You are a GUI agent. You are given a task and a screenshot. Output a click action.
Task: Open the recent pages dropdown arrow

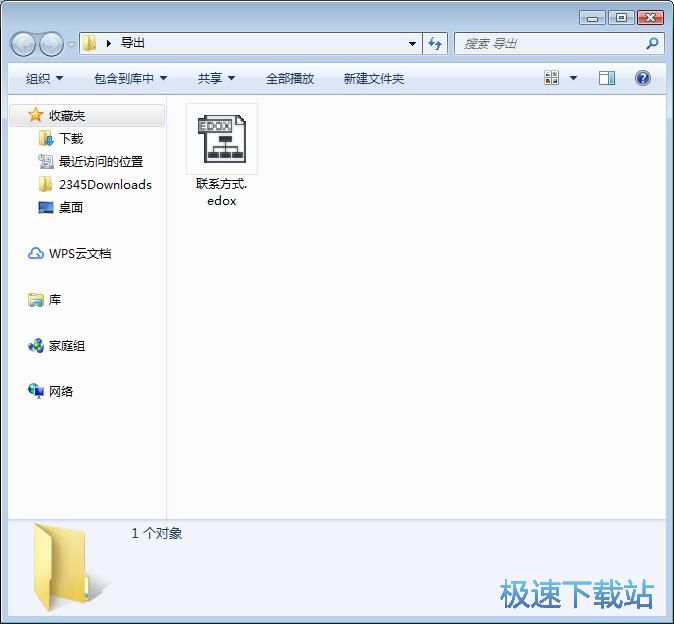pos(71,44)
